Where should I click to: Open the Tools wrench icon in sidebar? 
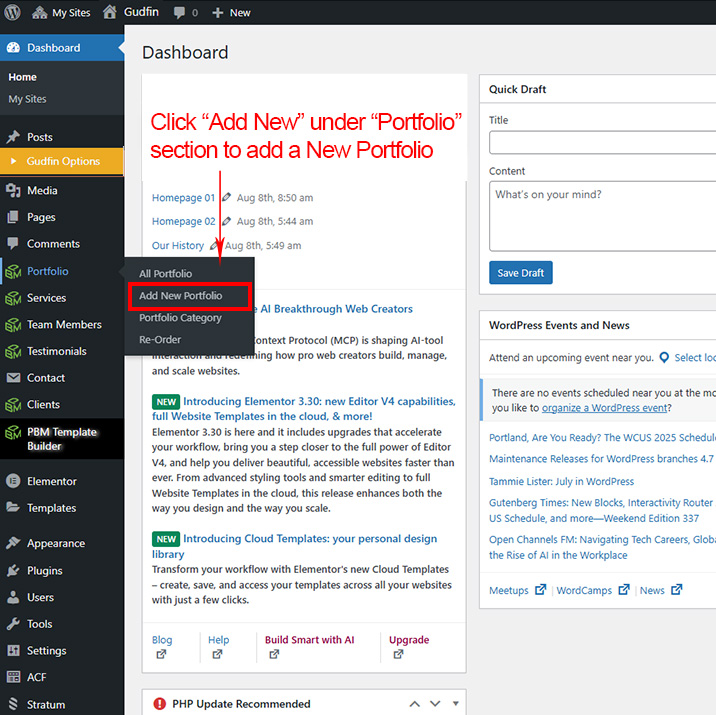point(13,624)
